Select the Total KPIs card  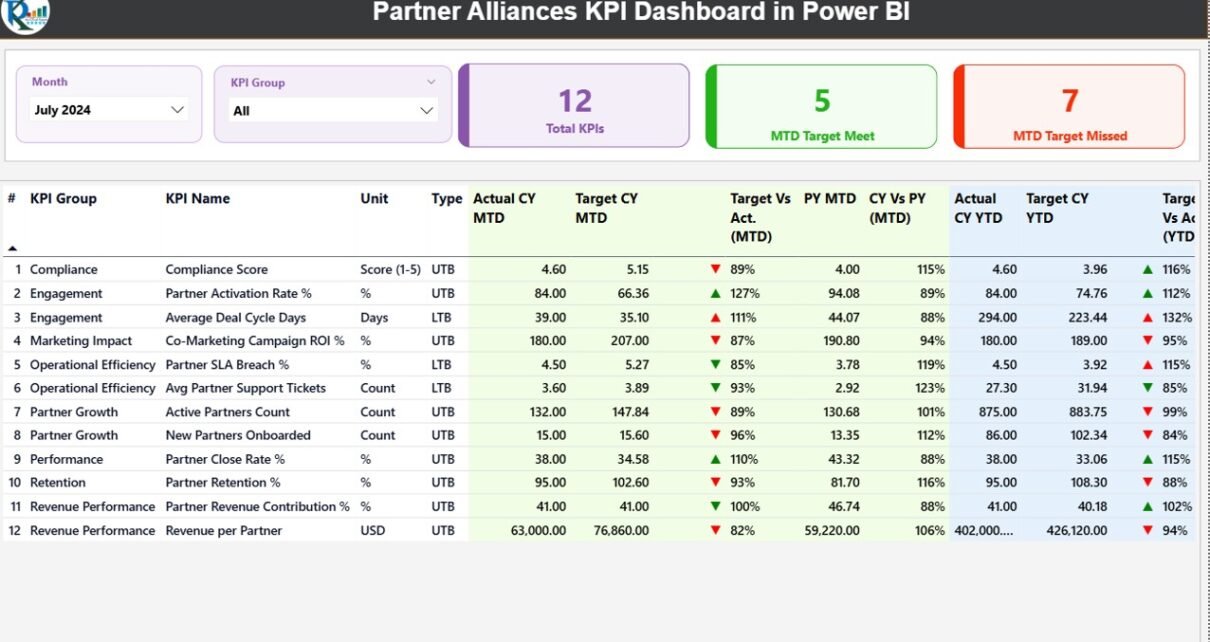[576, 107]
